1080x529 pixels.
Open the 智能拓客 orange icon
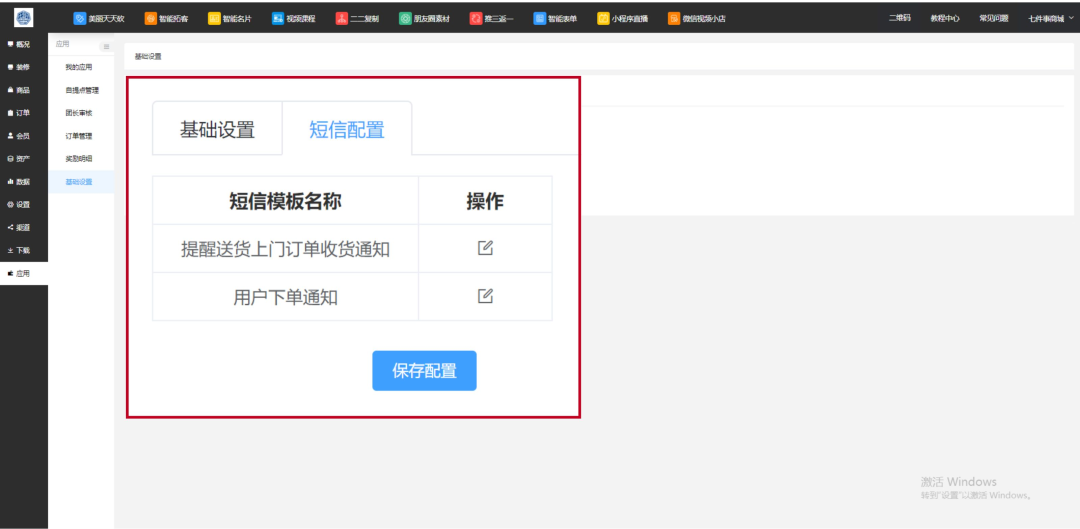click(x=150, y=19)
